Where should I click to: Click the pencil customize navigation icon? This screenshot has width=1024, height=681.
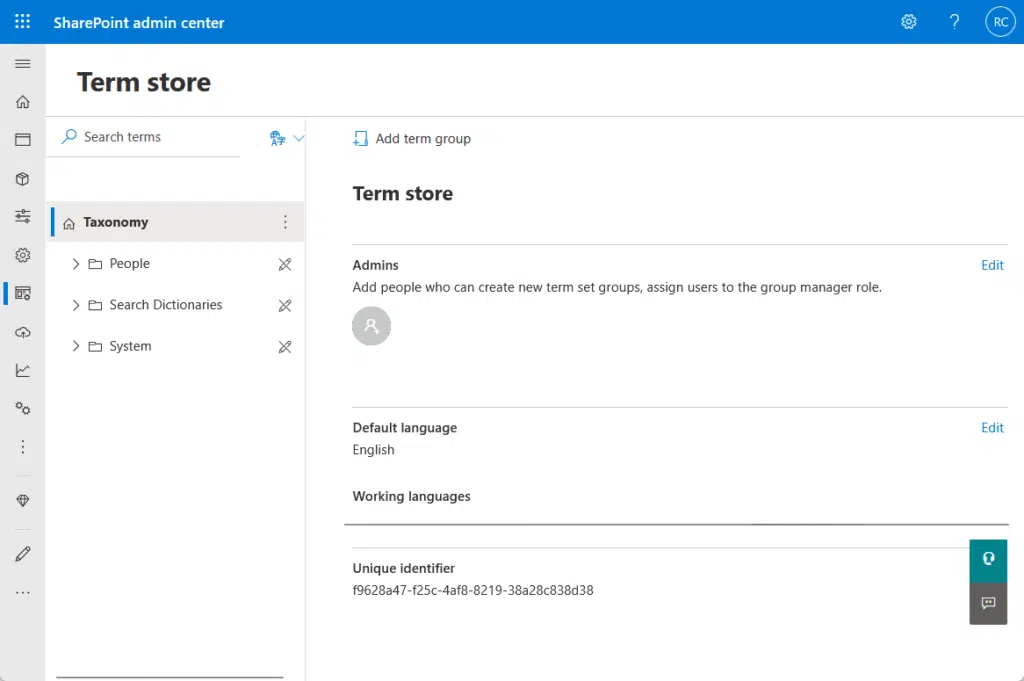[x=23, y=554]
